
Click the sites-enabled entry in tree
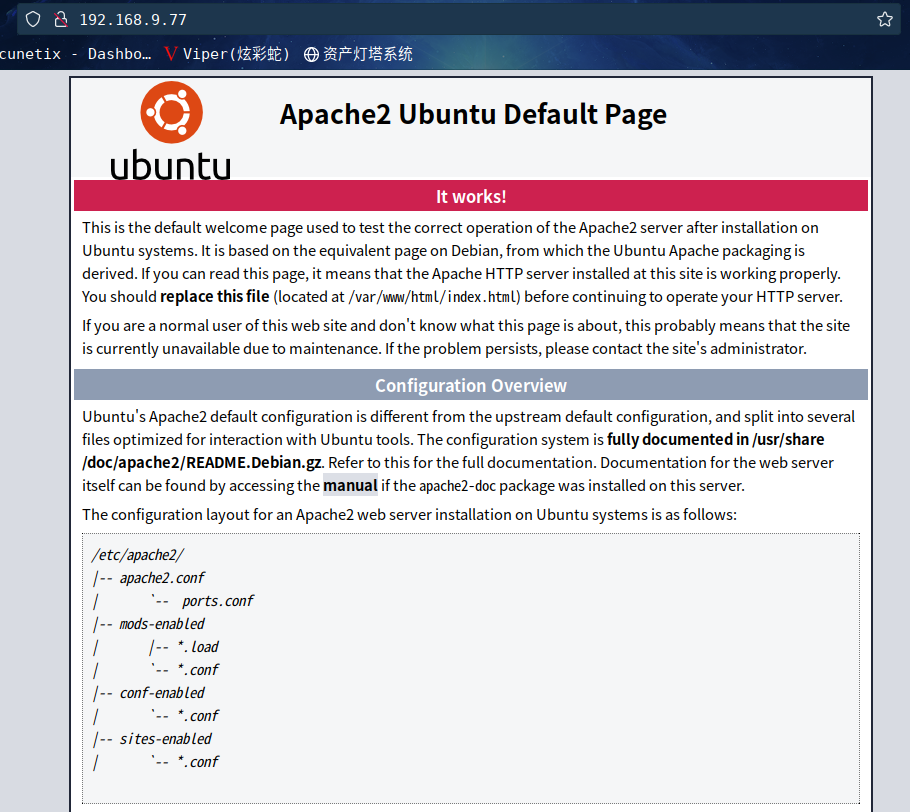[165, 739]
